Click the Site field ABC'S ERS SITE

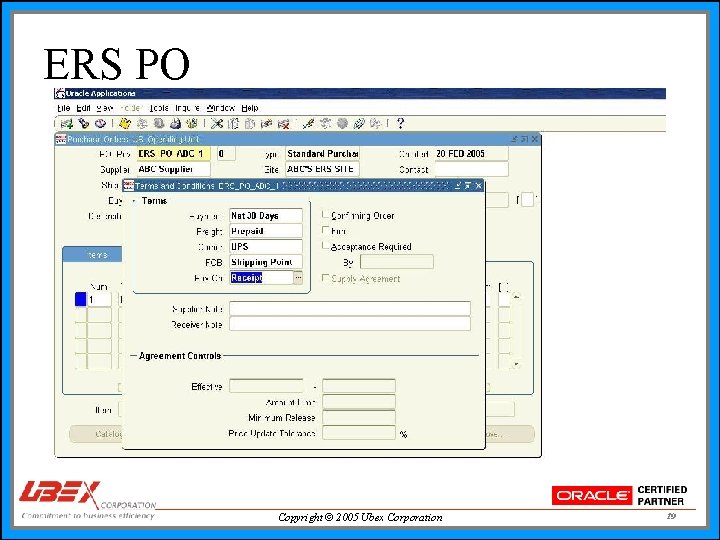(322, 169)
